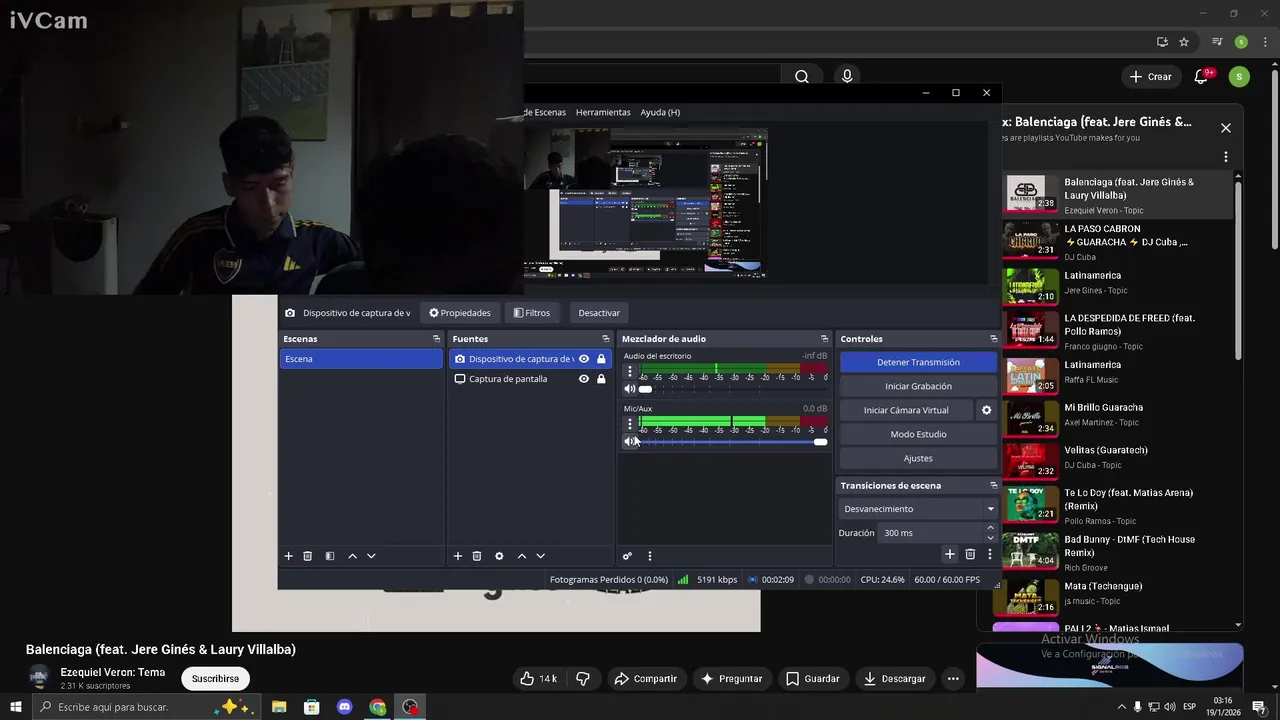Select the Escena scene in the list
This screenshot has width=1280, height=720.
pyautogui.click(x=361, y=359)
